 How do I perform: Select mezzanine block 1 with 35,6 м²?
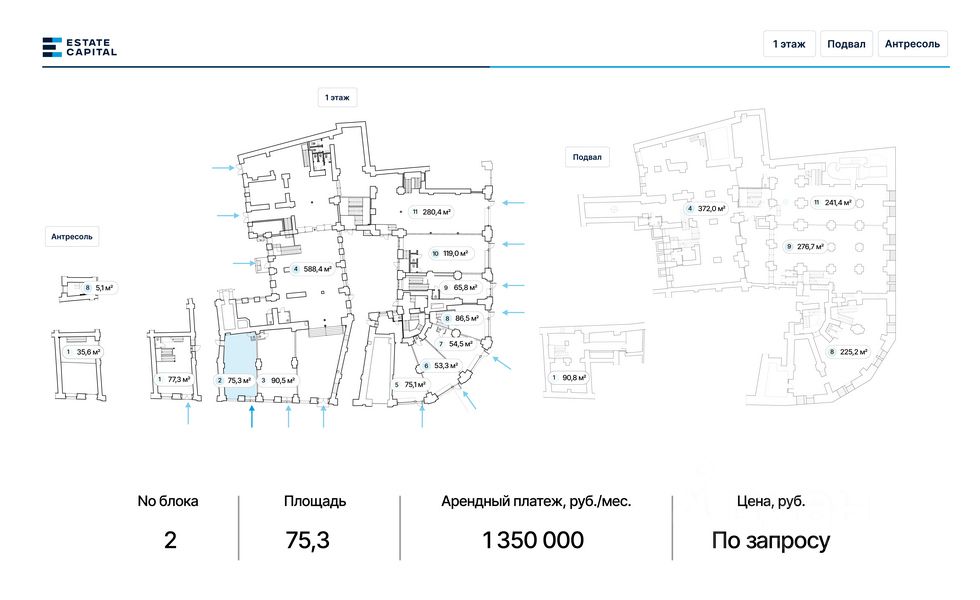pyautogui.click(x=82, y=352)
